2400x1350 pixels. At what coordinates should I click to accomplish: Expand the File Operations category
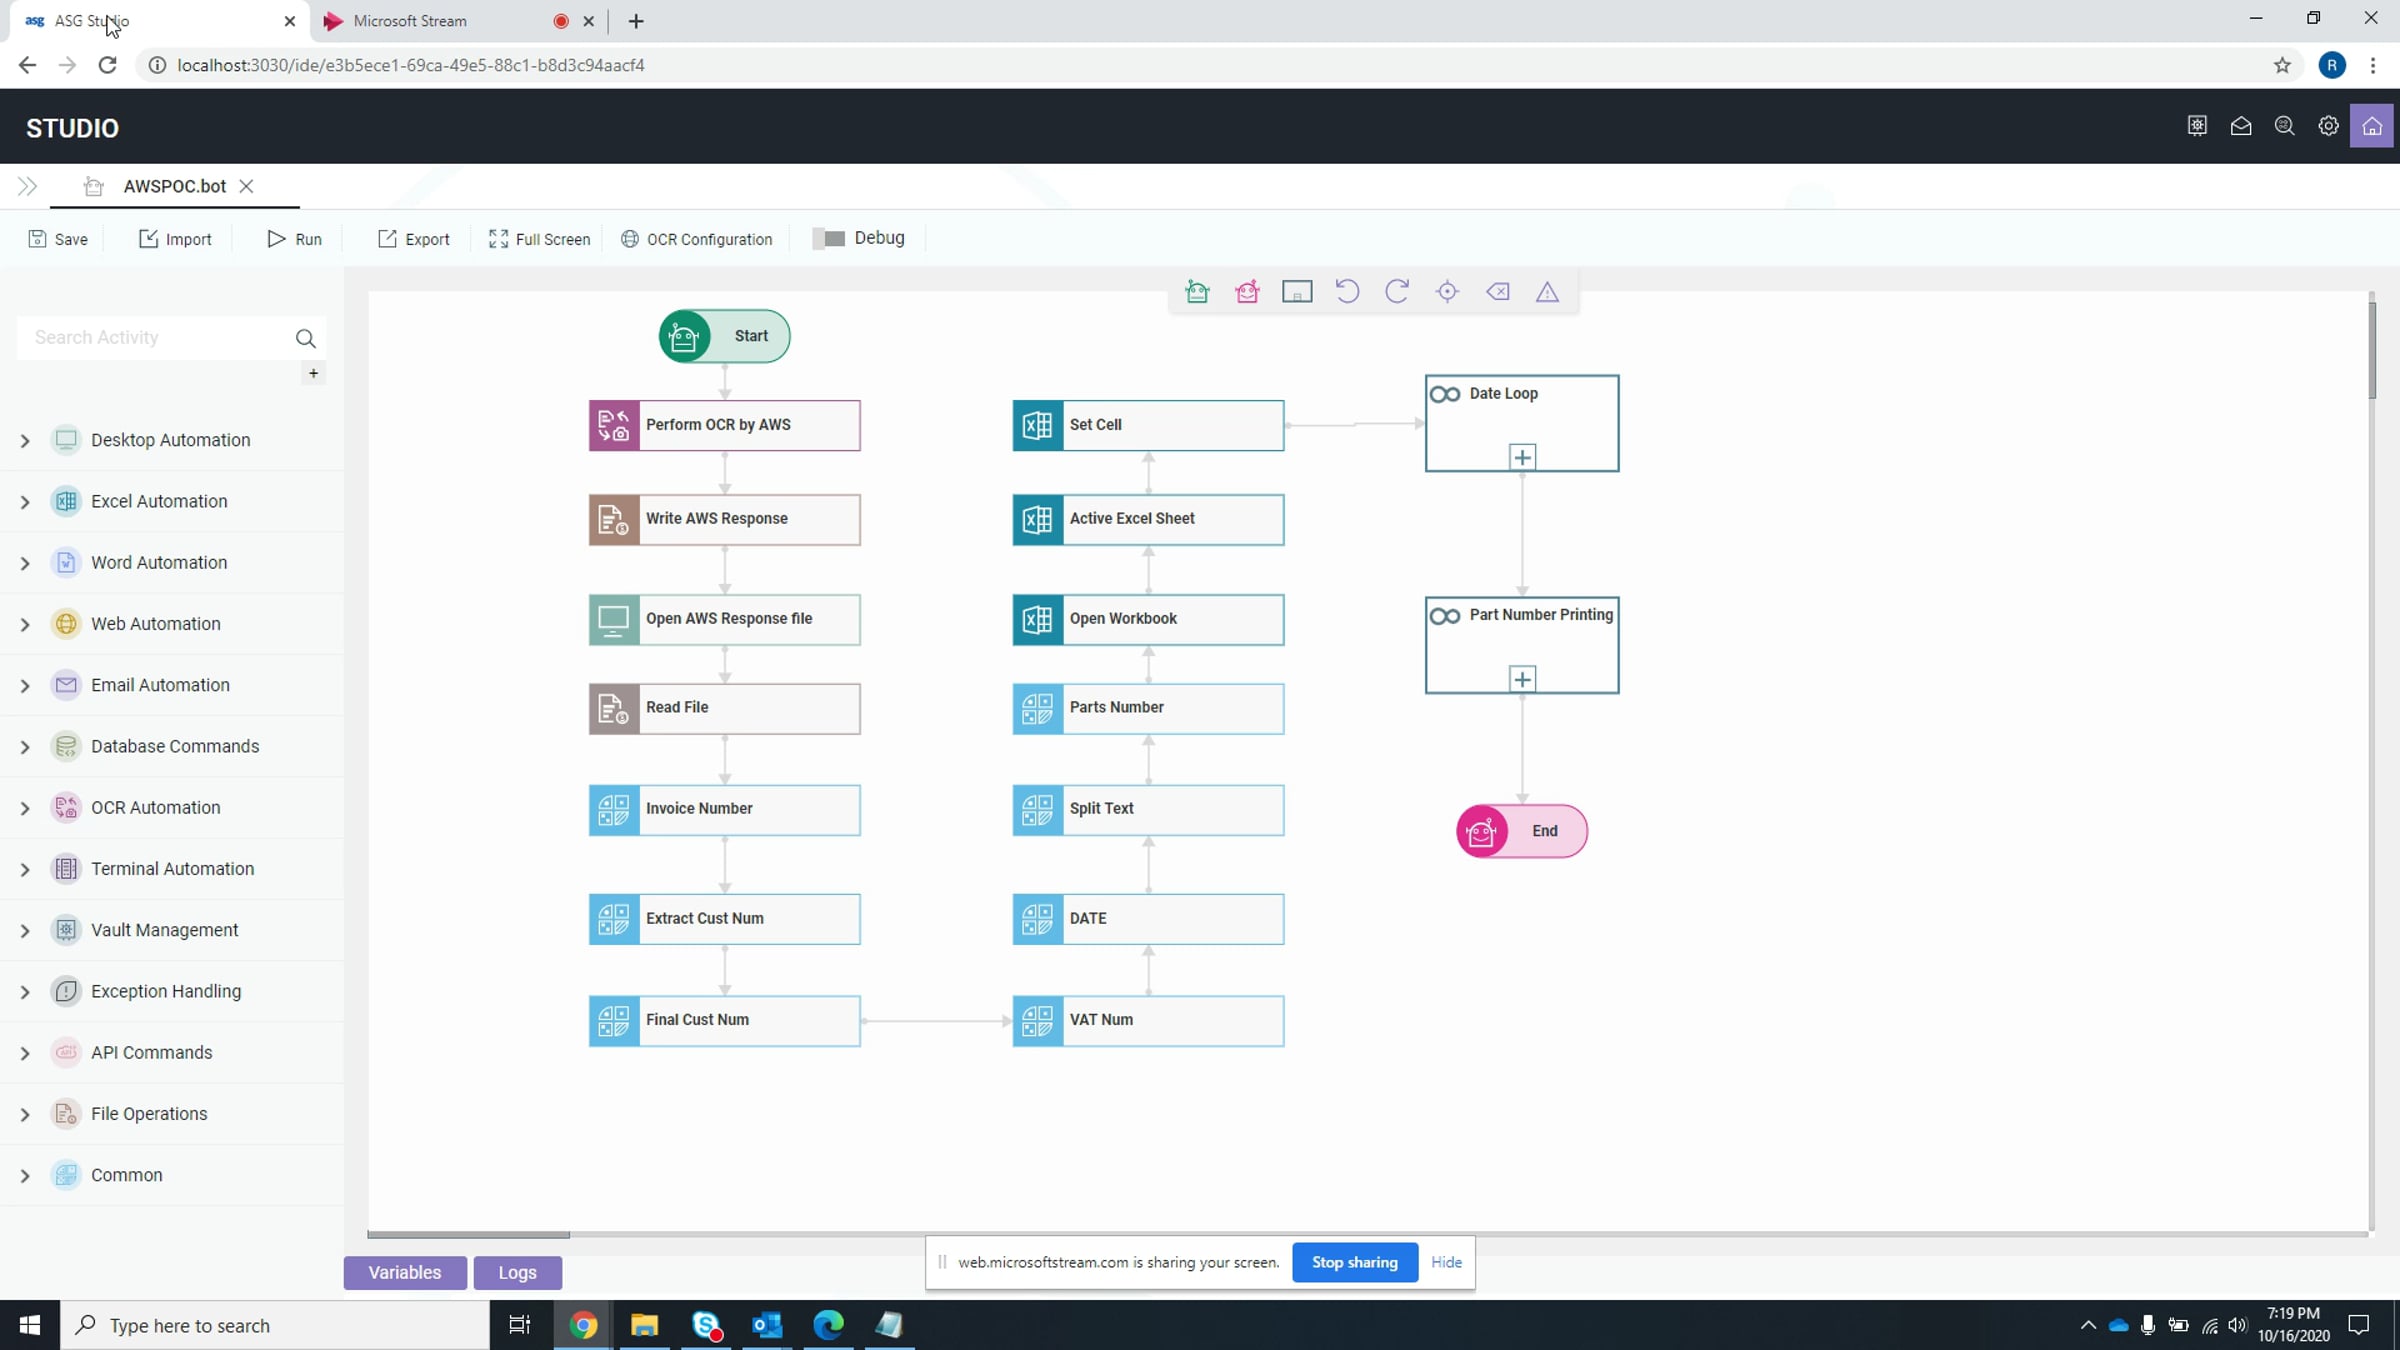point(25,1114)
